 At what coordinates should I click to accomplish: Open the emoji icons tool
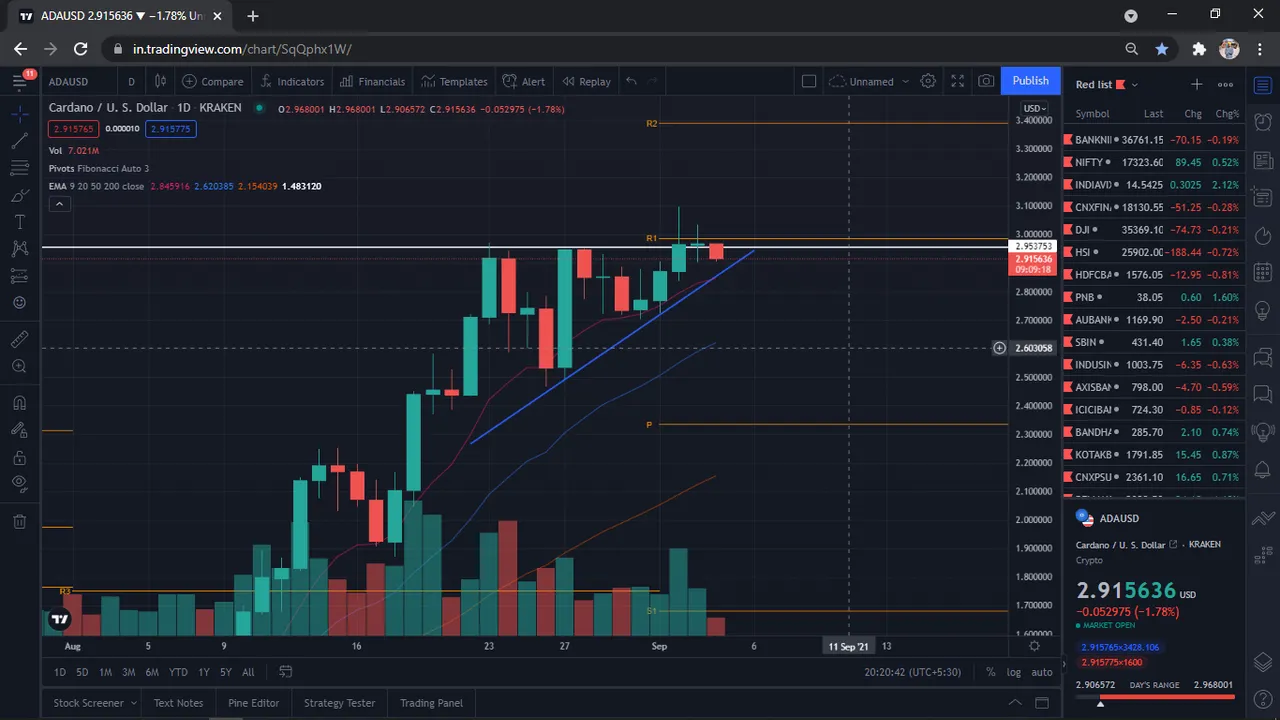pyautogui.click(x=19, y=303)
